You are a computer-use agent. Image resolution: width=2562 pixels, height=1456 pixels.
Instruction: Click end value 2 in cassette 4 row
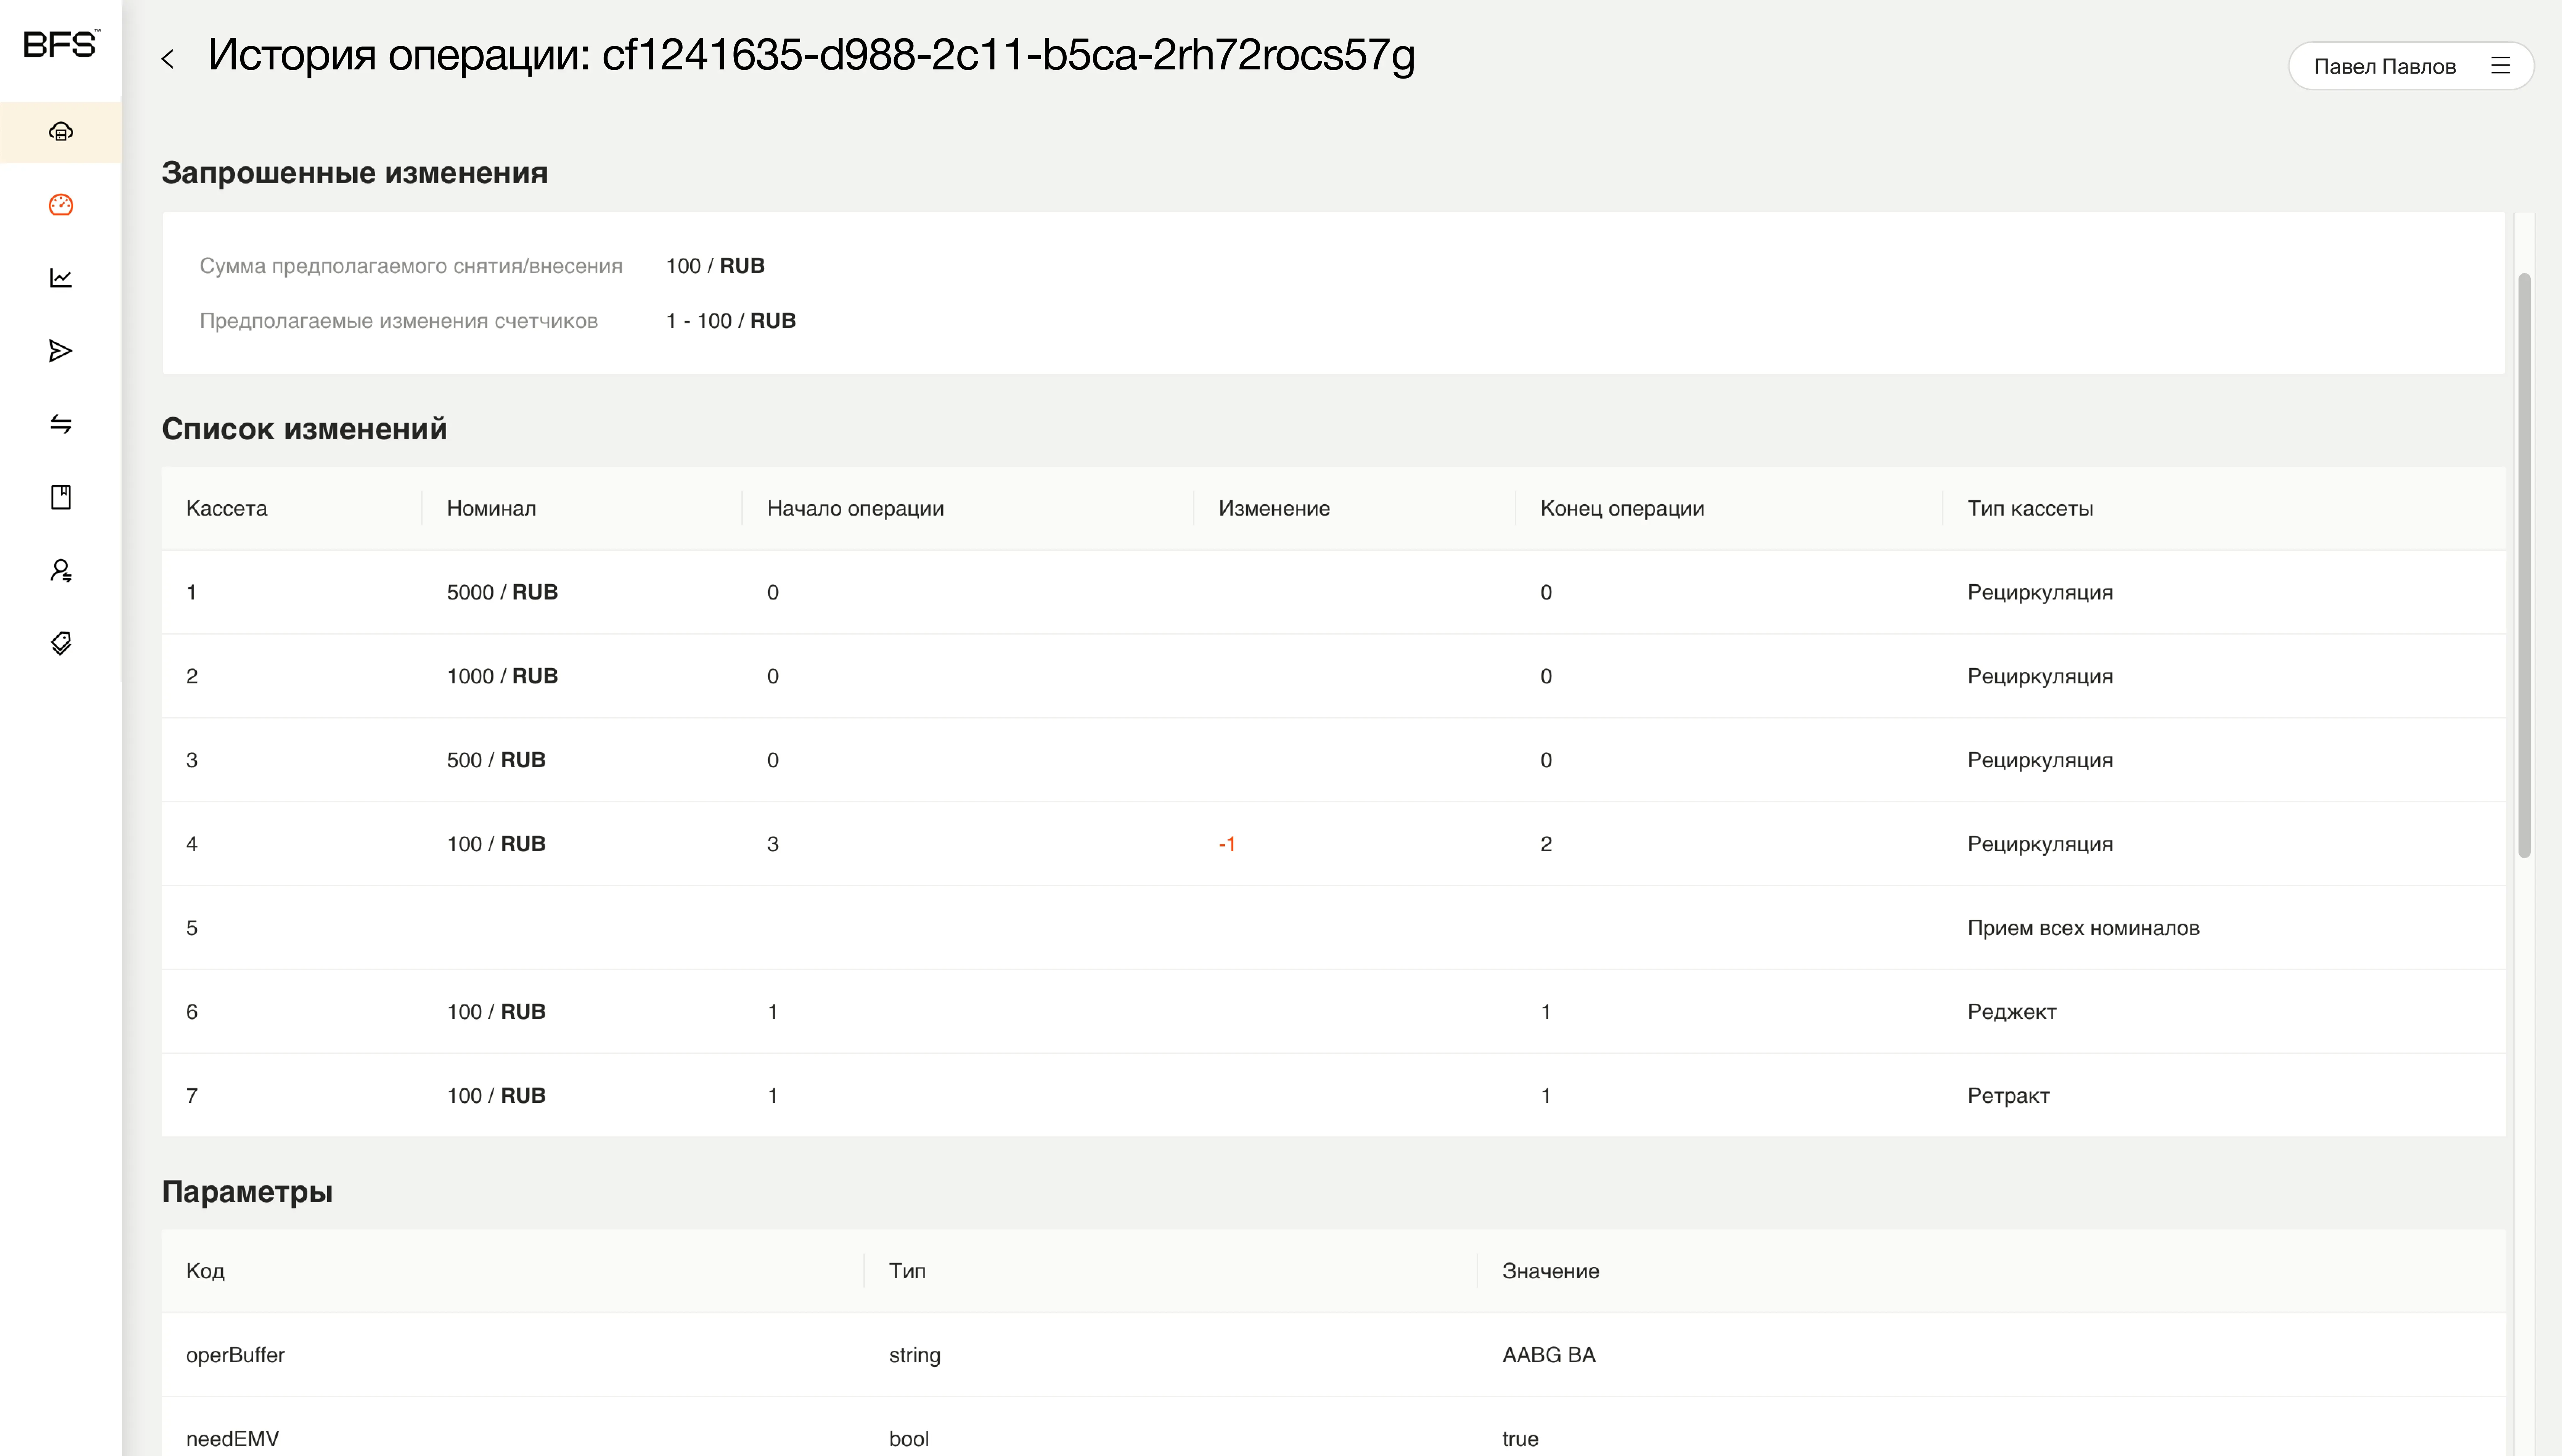tap(1546, 844)
